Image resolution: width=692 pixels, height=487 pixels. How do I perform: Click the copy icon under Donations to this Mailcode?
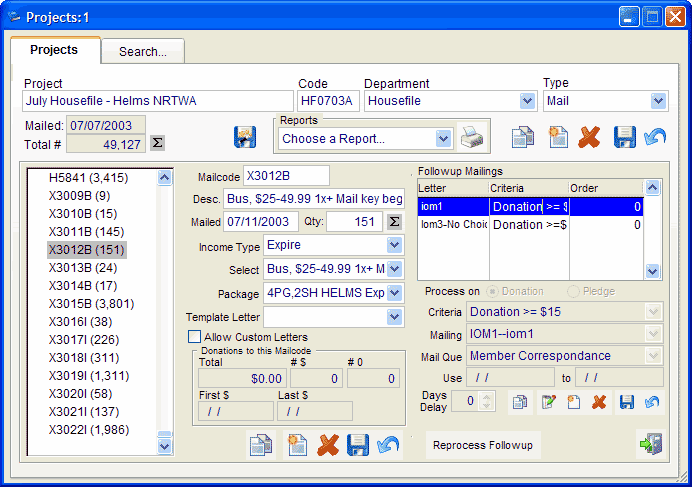[x=261, y=445]
